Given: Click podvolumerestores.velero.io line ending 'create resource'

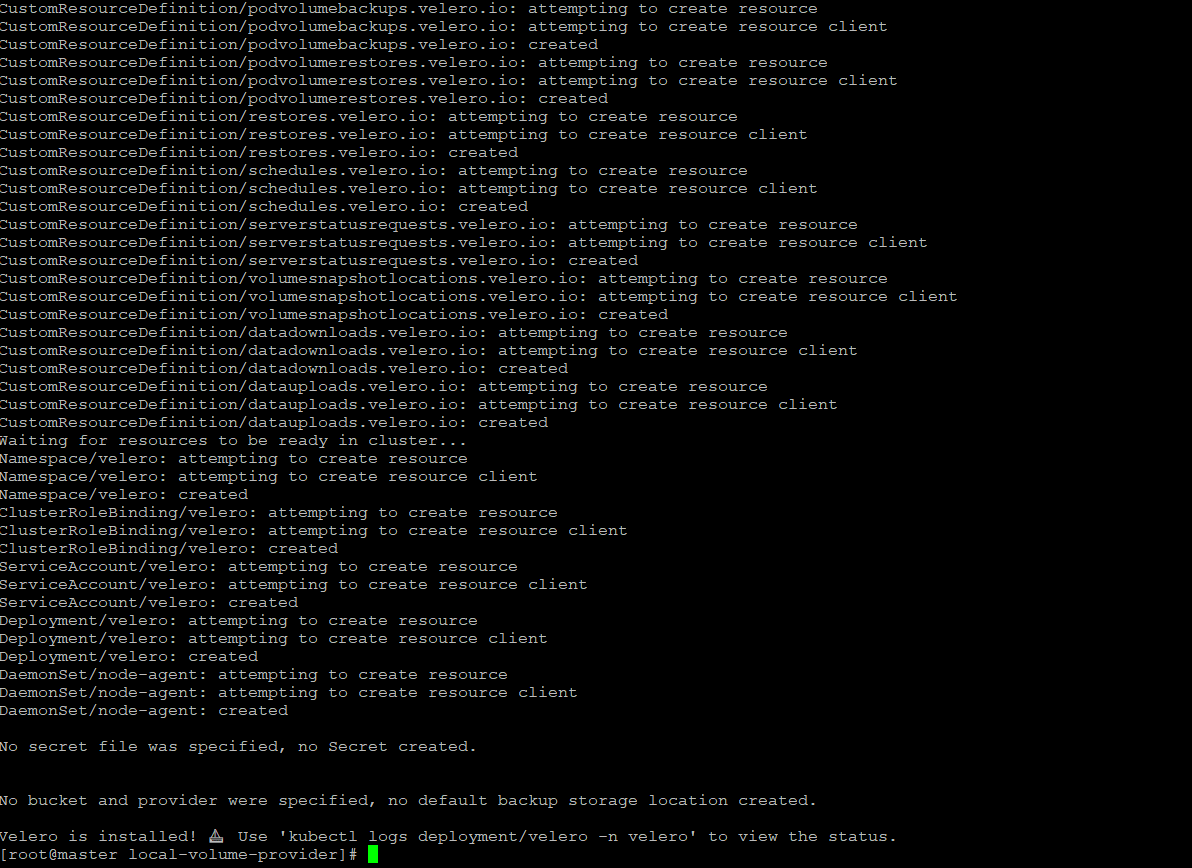Looking at the screenshot, I should tap(414, 63).
